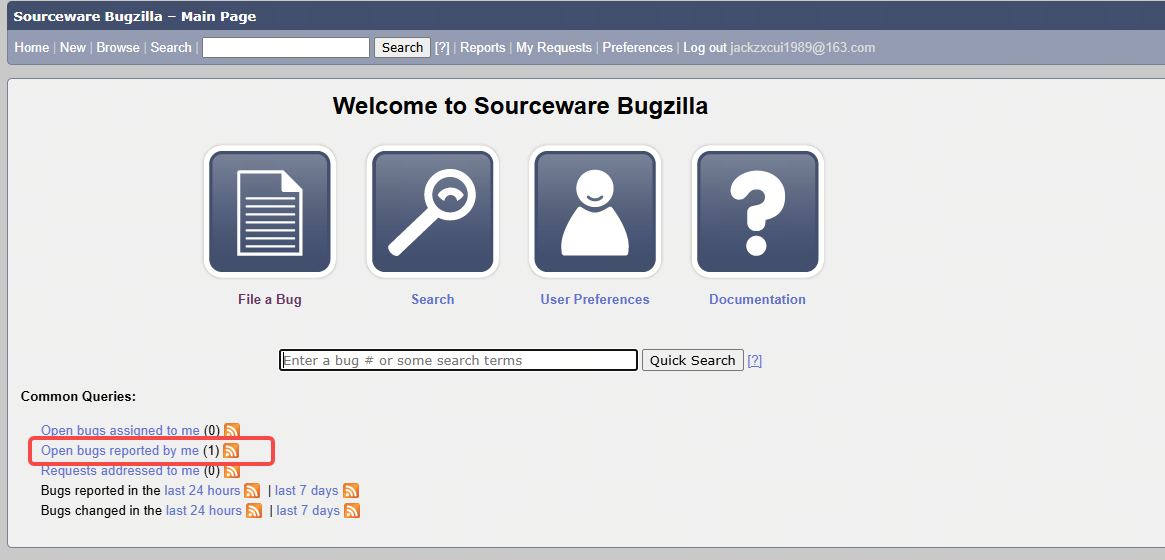This screenshot has height=560, width=1165.
Task: Focus the header search text field
Action: click(x=286, y=48)
